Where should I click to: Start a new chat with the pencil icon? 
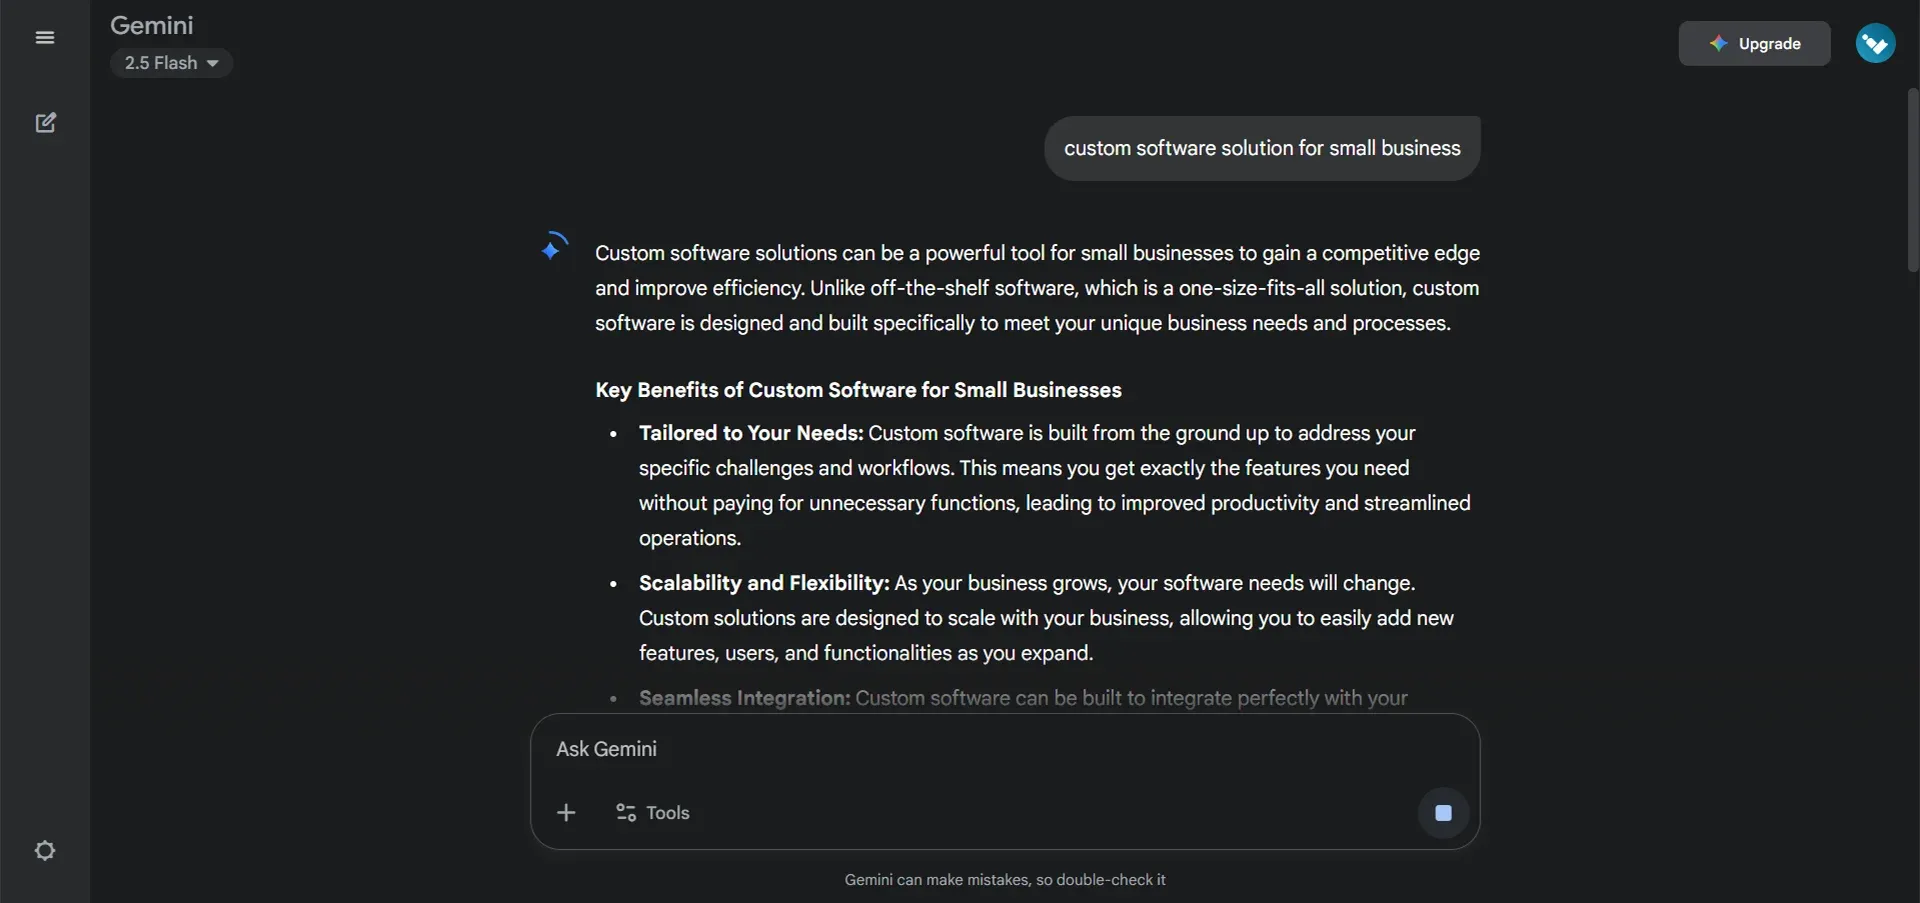tap(46, 123)
